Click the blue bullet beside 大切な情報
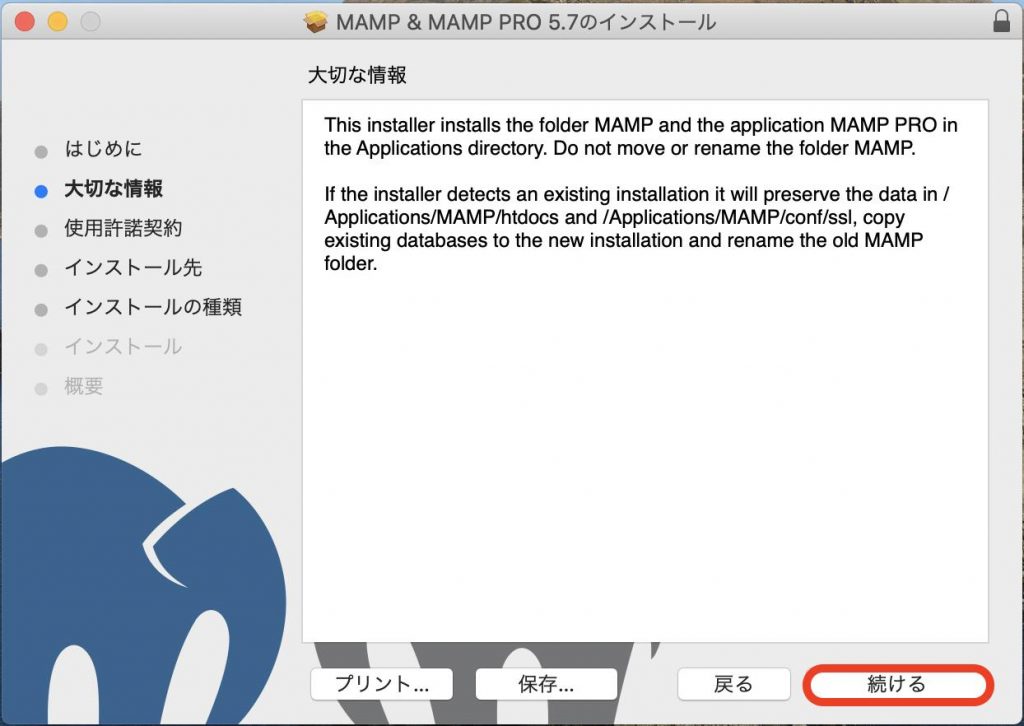 pyautogui.click(x=41, y=191)
